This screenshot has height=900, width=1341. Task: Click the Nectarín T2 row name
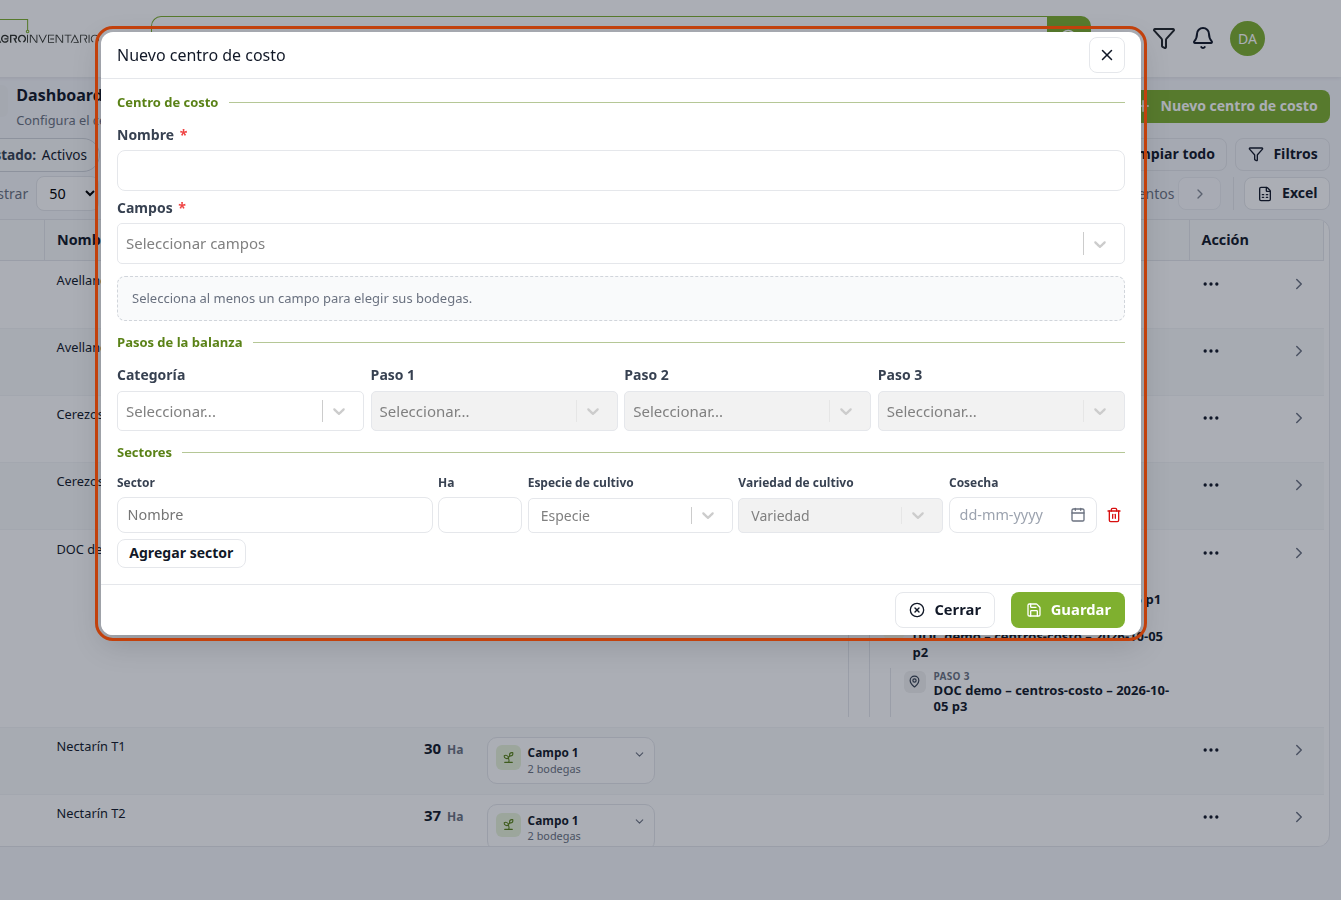[x=91, y=814]
